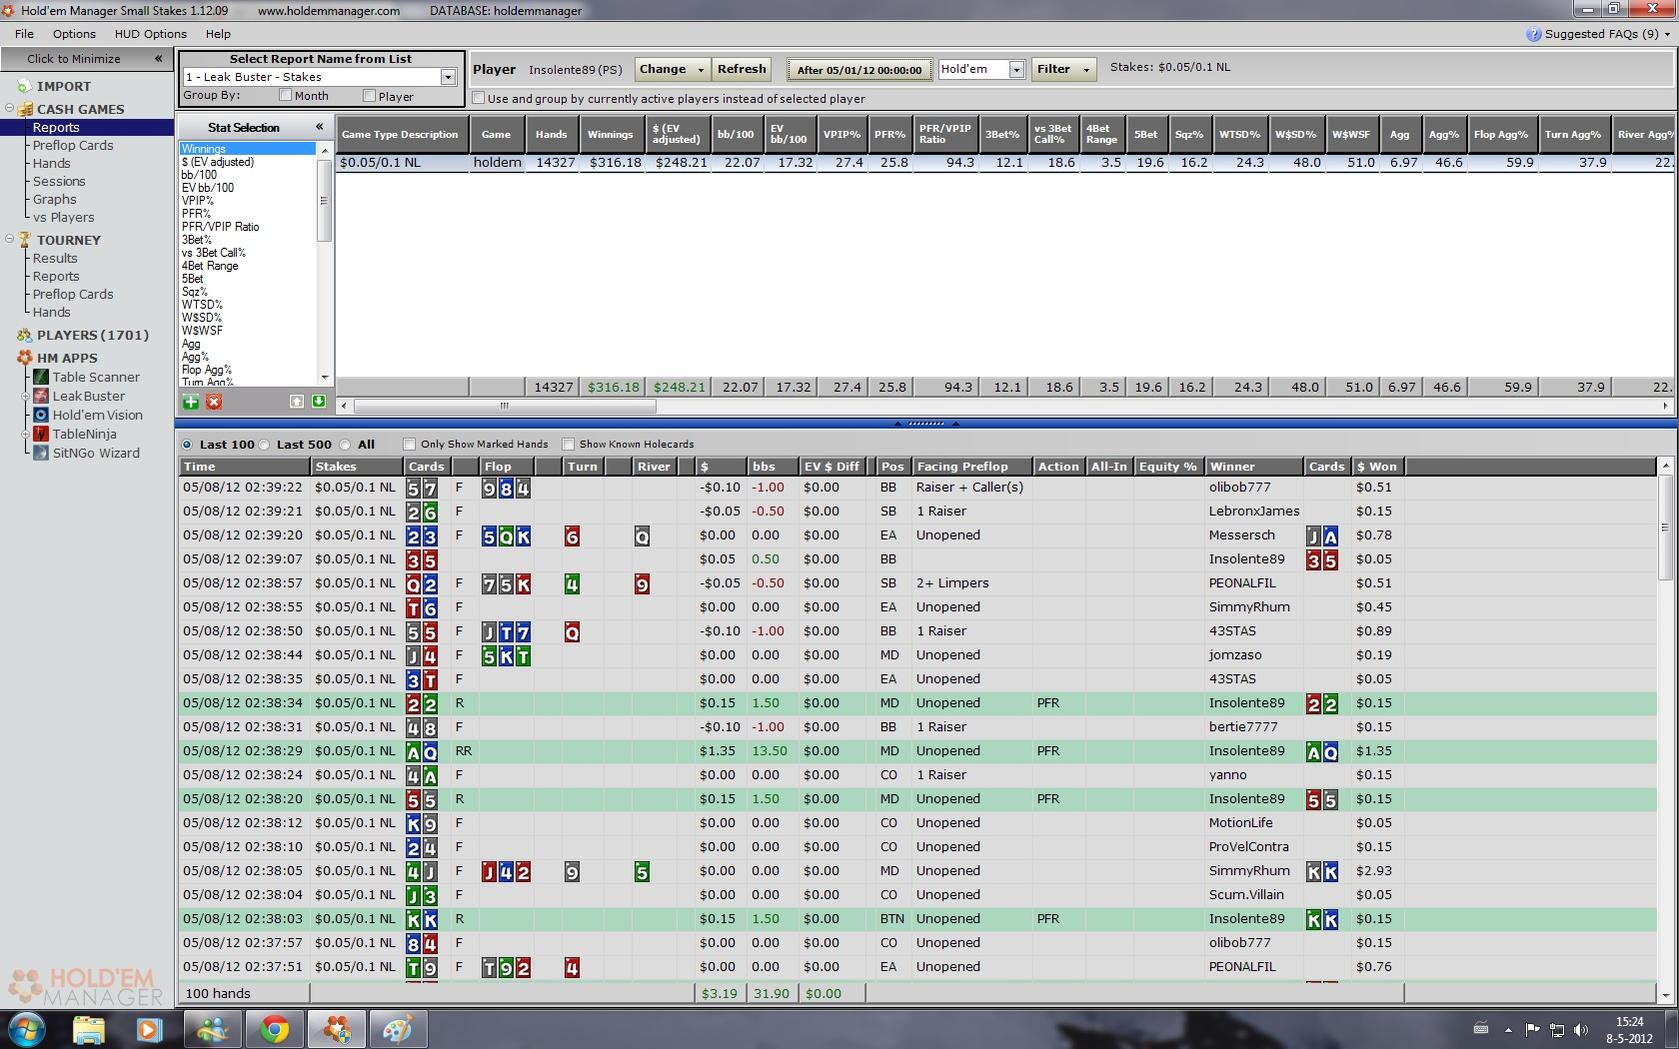Image resolution: width=1679 pixels, height=1049 pixels.
Task: Open the Options menu
Action: tap(74, 34)
